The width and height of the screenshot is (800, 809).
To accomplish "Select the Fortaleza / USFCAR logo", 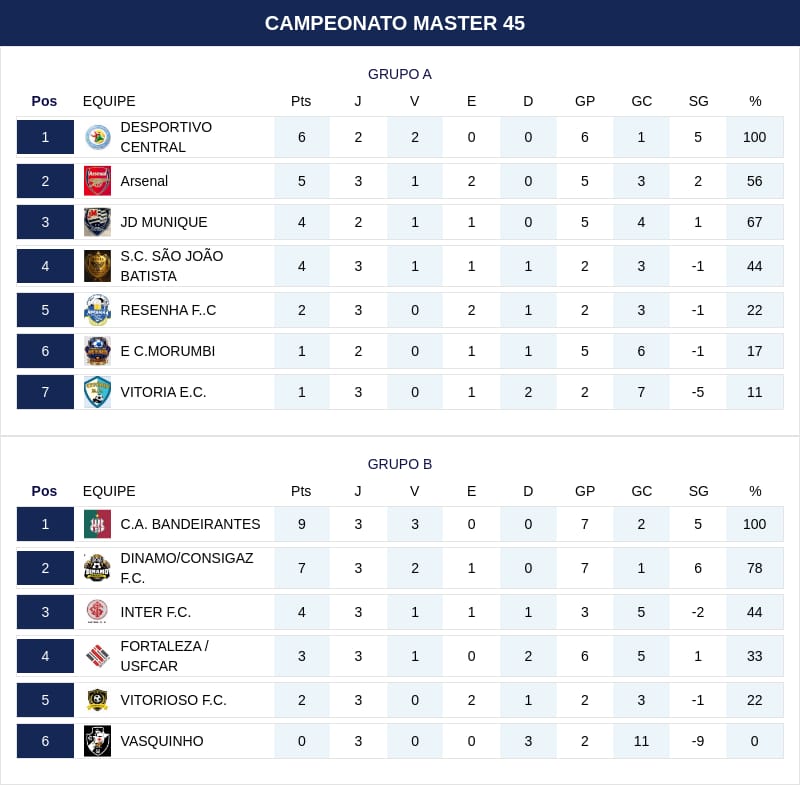I will (x=97, y=656).
